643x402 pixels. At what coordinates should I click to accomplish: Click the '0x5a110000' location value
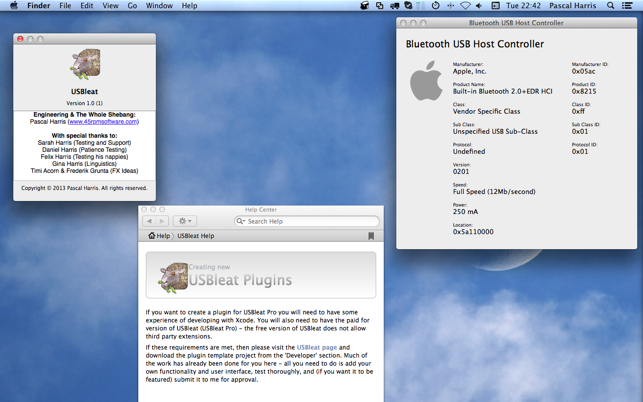tap(473, 232)
